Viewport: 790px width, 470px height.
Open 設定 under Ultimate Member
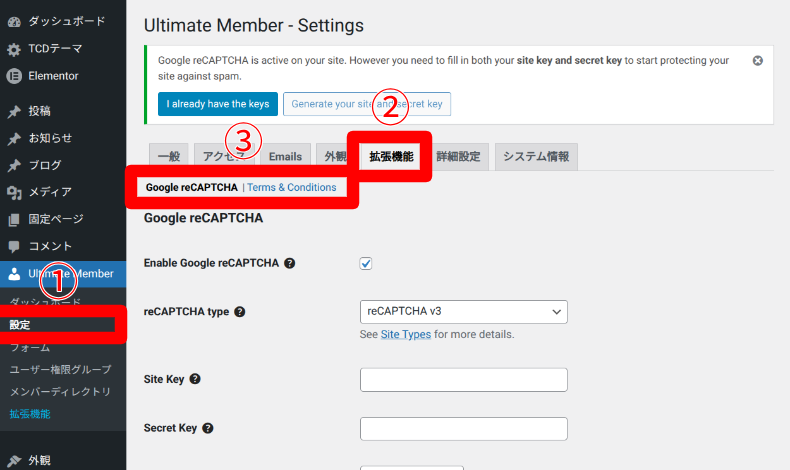pos(20,325)
